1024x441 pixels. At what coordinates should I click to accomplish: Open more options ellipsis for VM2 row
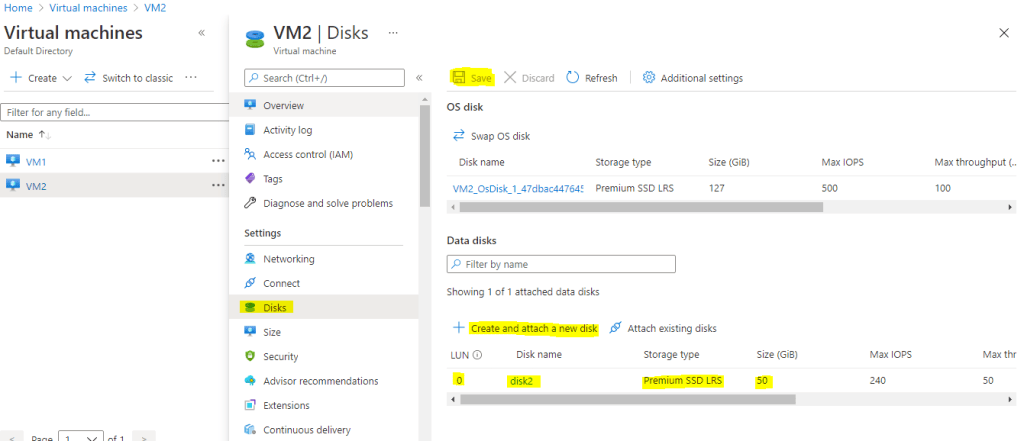tap(218, 186)
